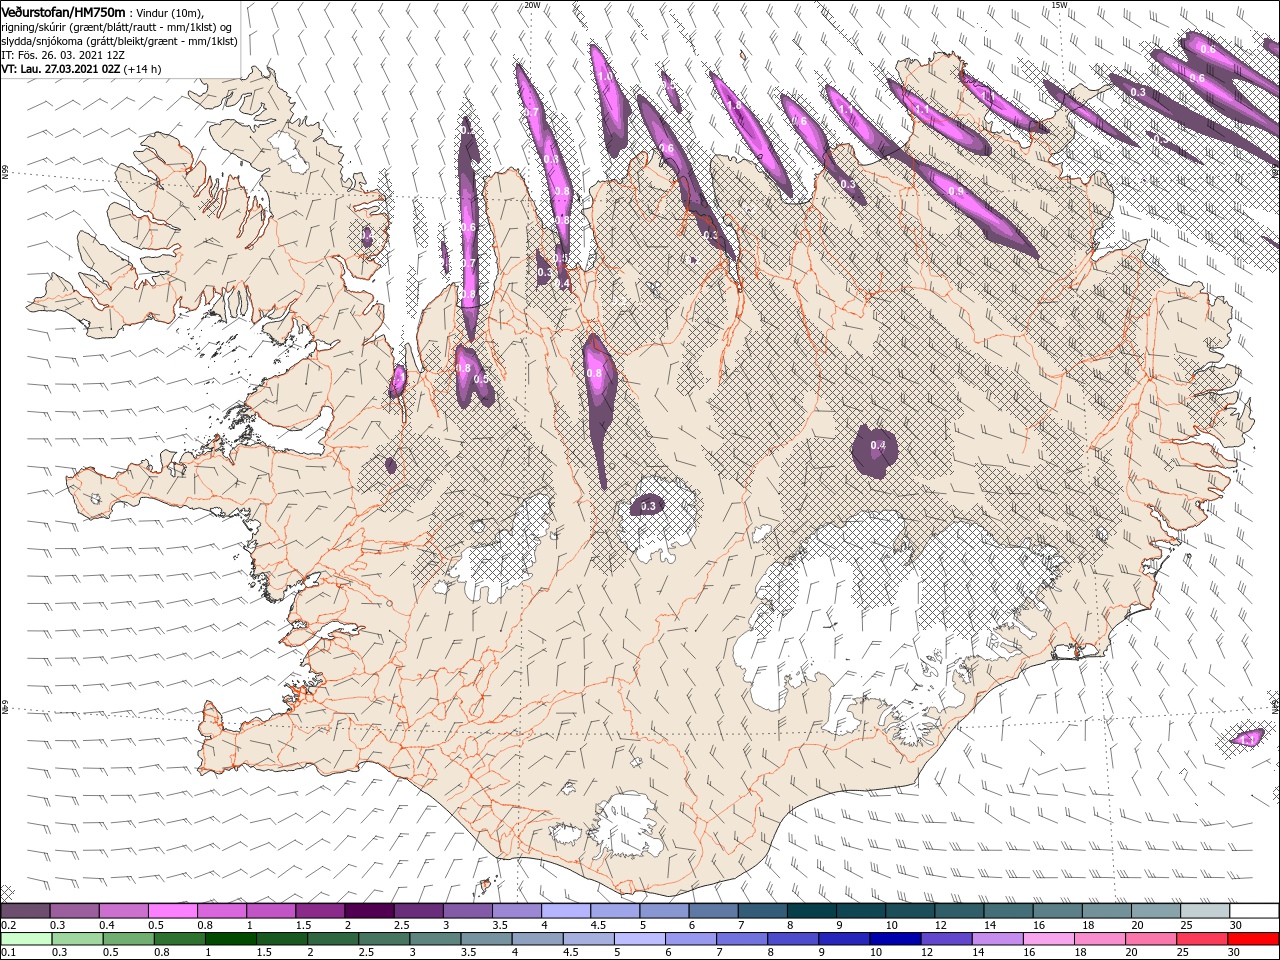Select the 0.5 bright pink swatch in the upper scale

pos(173,911)
